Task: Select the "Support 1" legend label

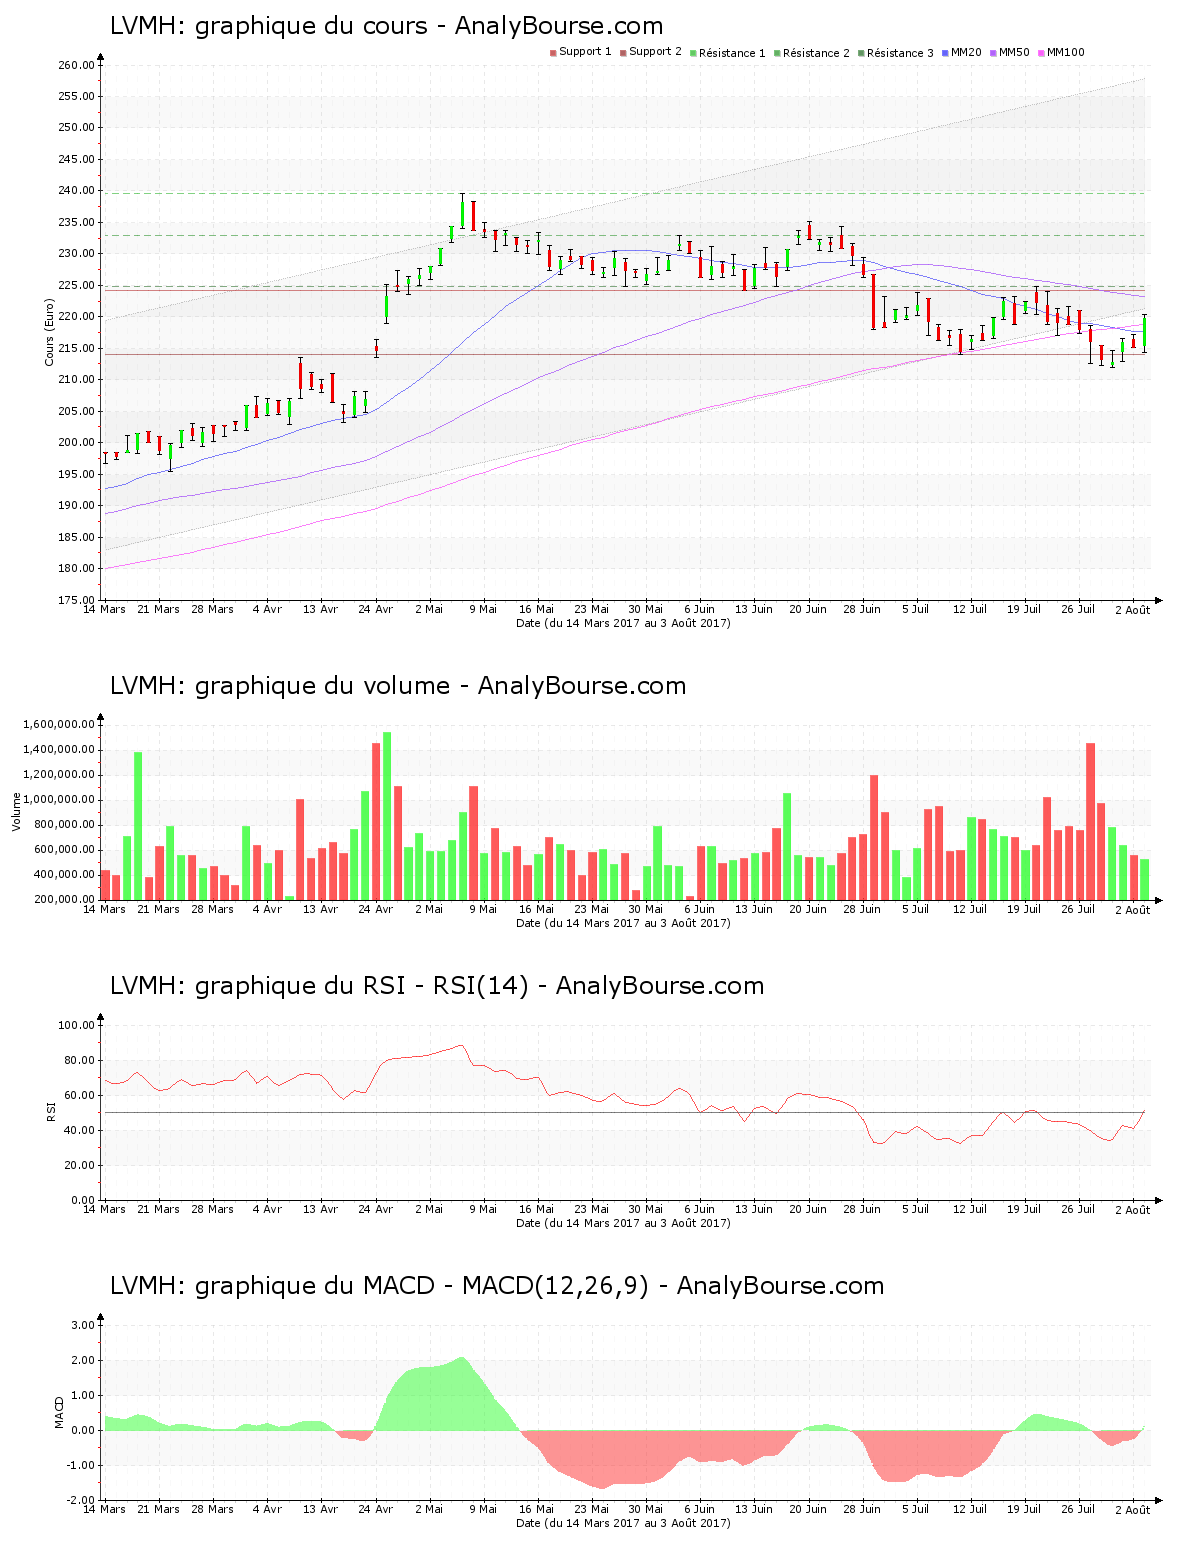Action: click(585, 52)
